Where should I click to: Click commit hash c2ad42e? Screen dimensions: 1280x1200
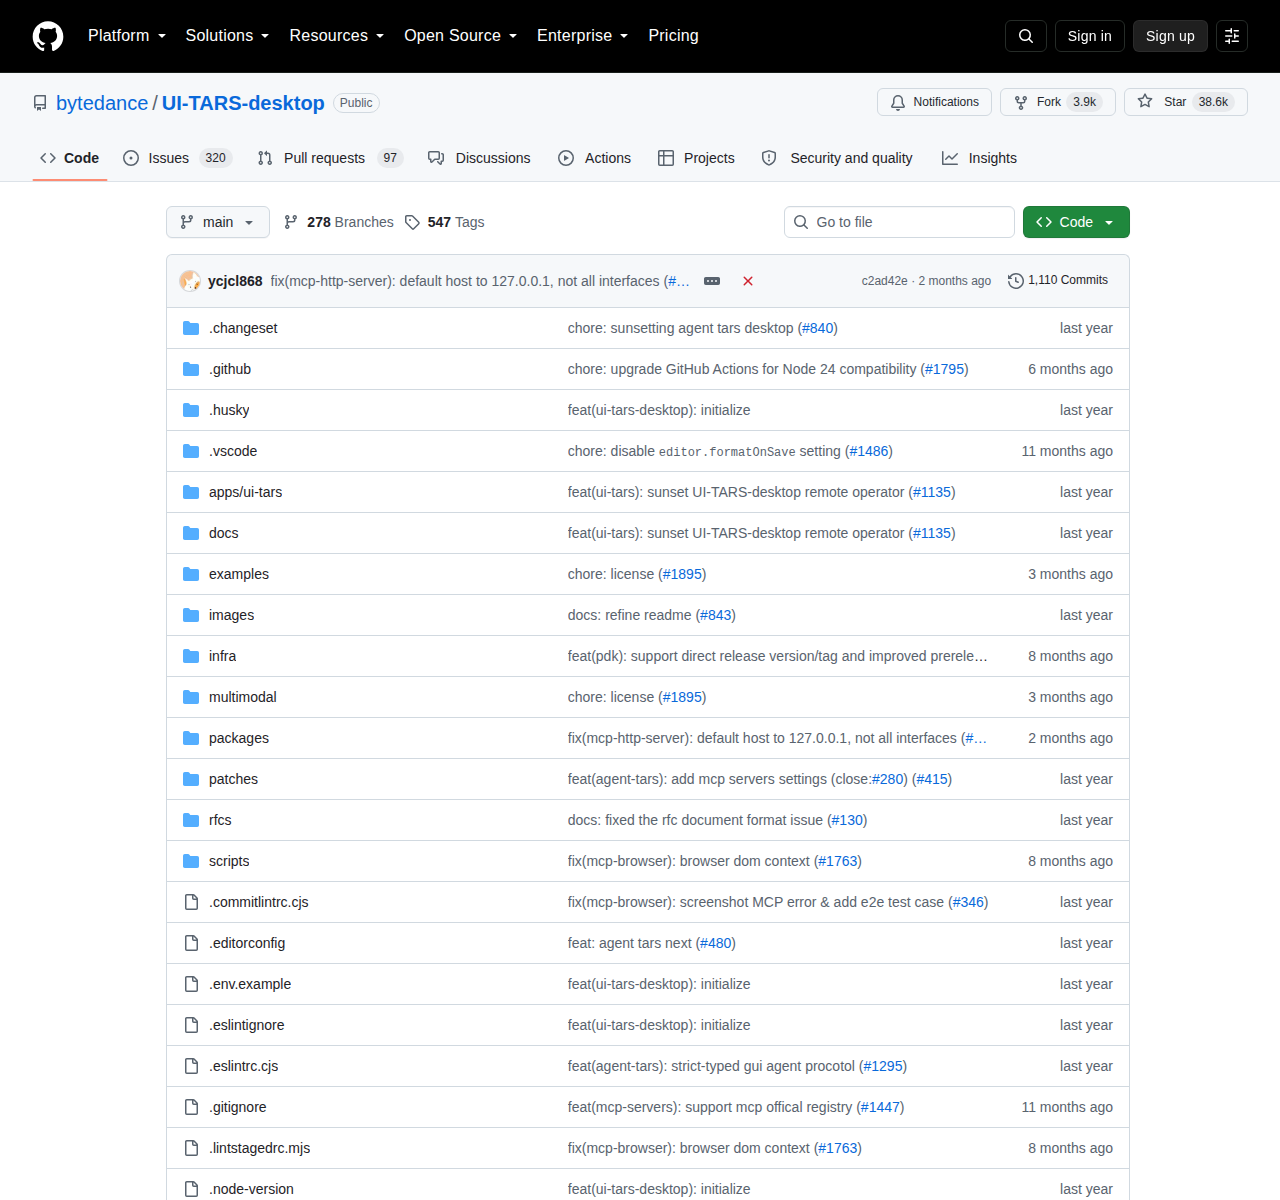click(x=884, y=281)
